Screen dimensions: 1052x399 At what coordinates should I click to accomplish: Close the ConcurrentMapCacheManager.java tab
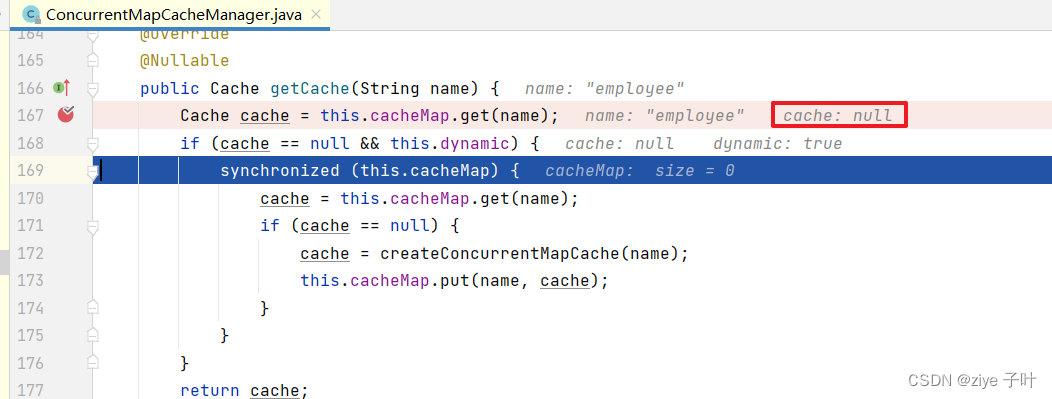[x=317, y=14]
